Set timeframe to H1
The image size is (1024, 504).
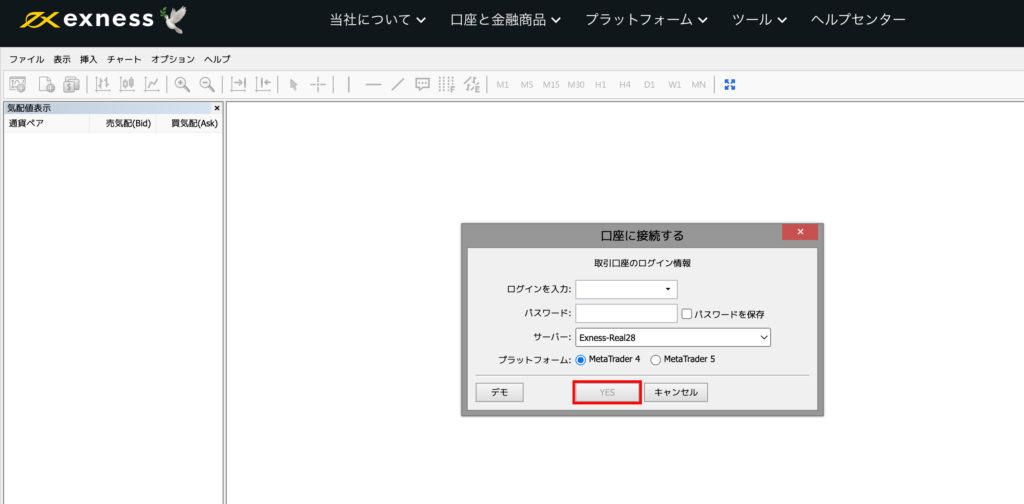coord(600,85)
